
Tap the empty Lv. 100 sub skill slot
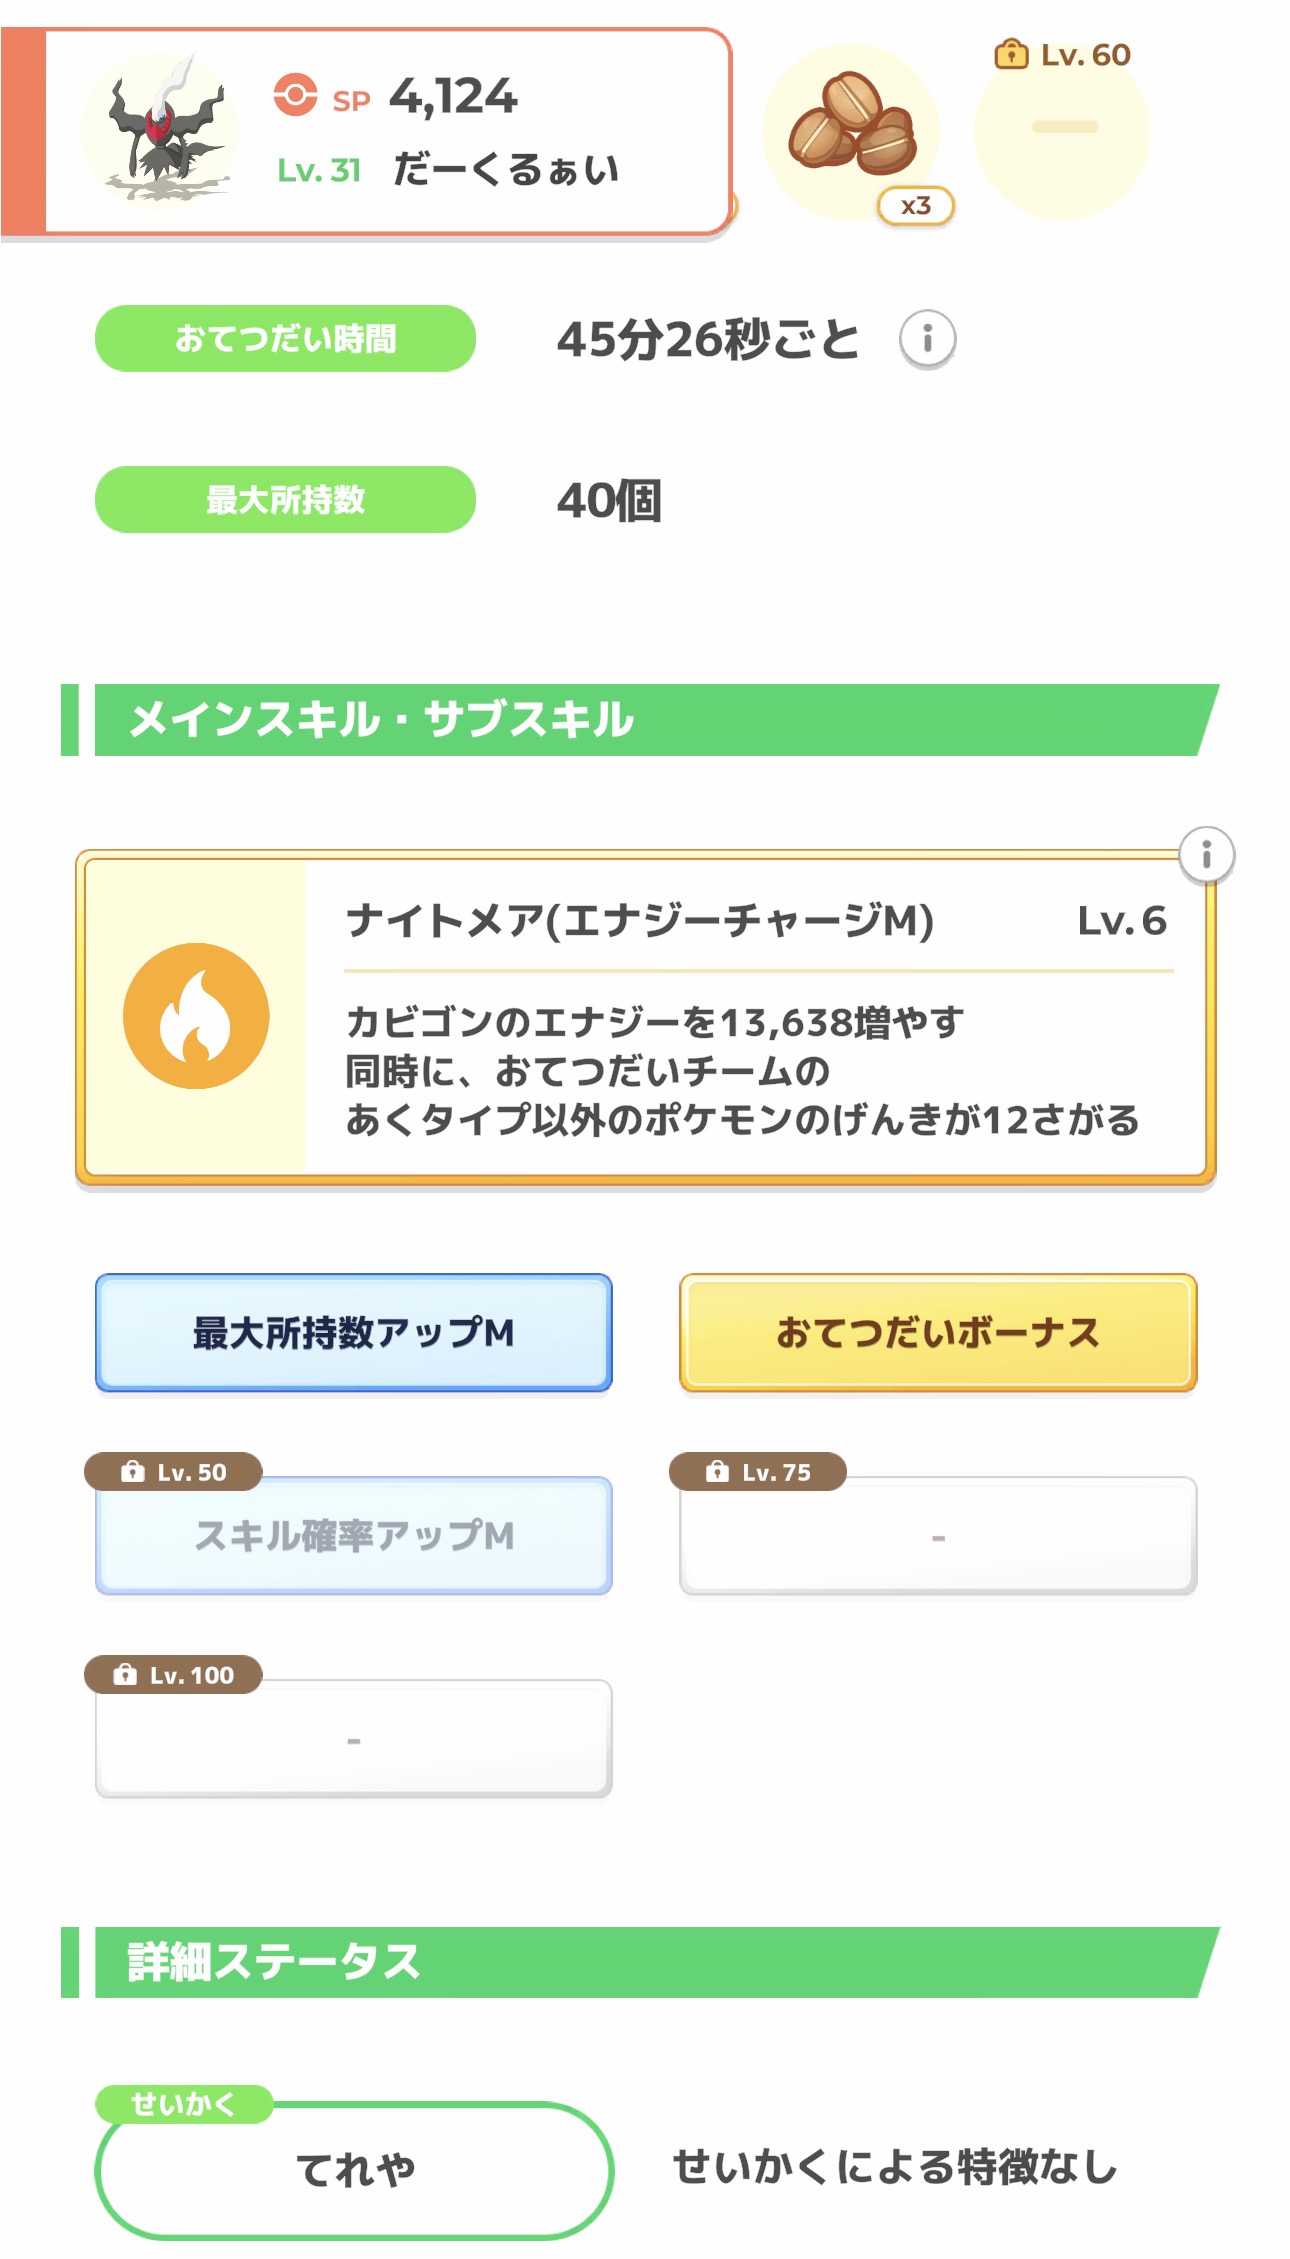coord(354,1741)
